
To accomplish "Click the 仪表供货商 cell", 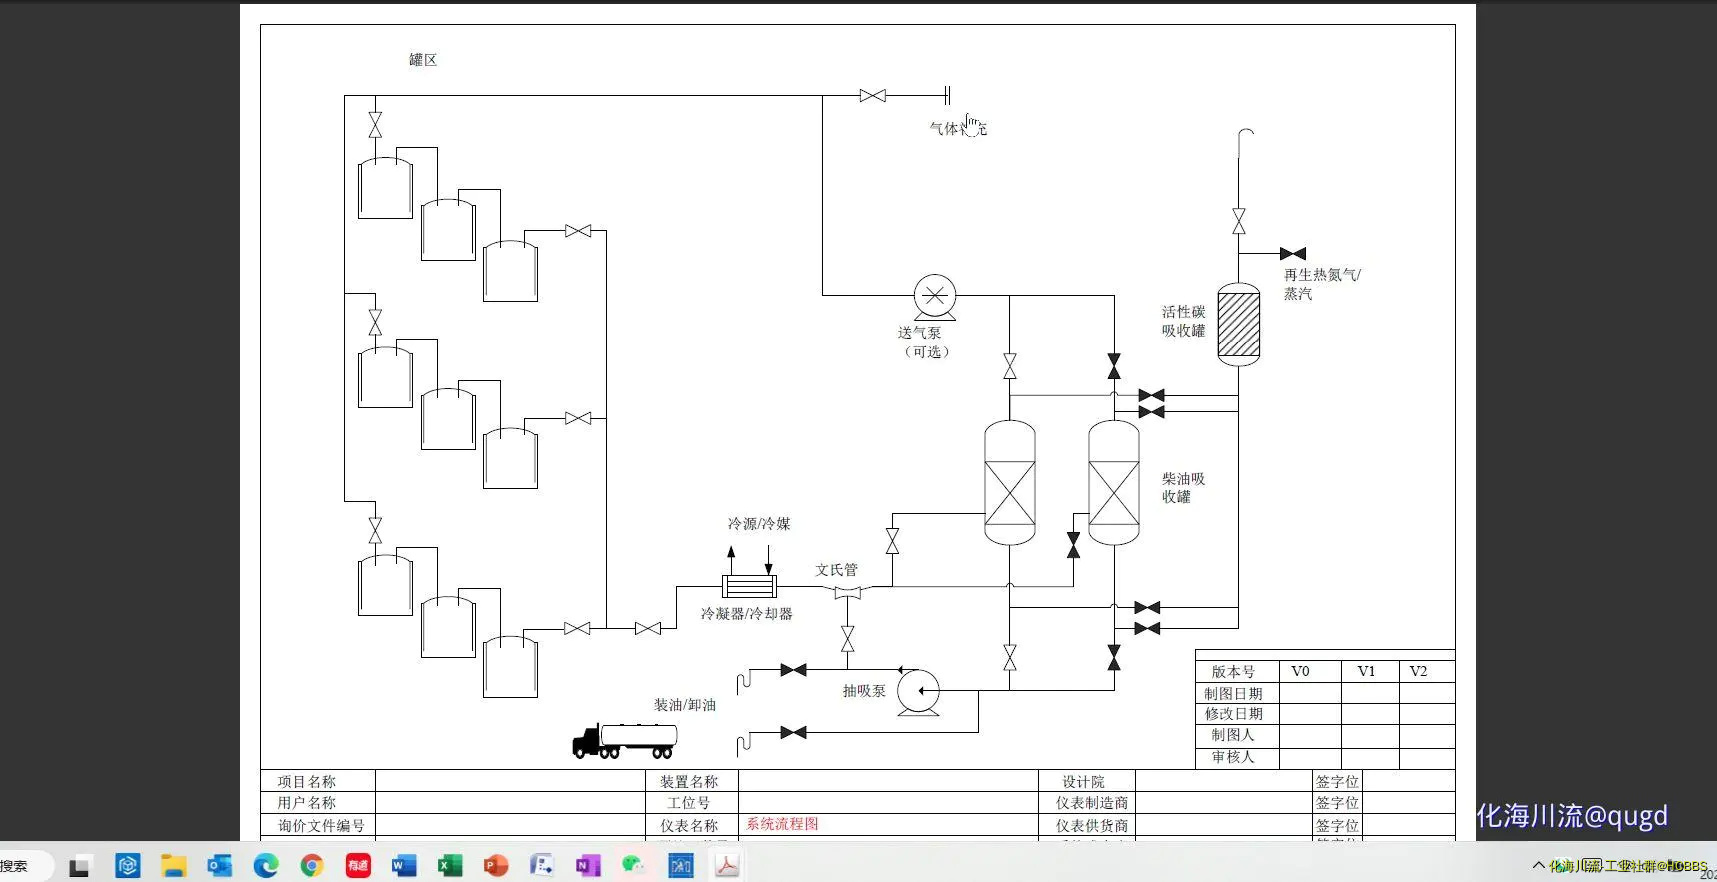I will coord(1087,825).
